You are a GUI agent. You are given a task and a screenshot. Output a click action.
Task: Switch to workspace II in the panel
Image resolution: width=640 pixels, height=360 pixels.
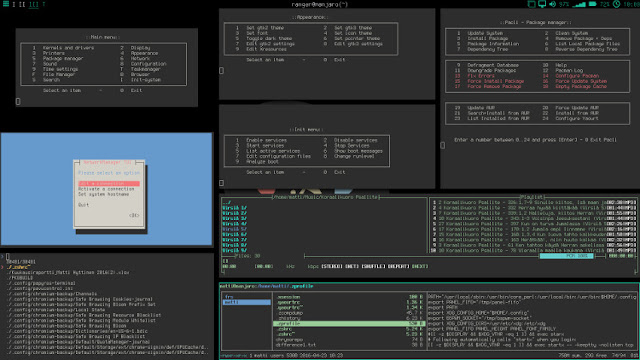click(22, 4)
